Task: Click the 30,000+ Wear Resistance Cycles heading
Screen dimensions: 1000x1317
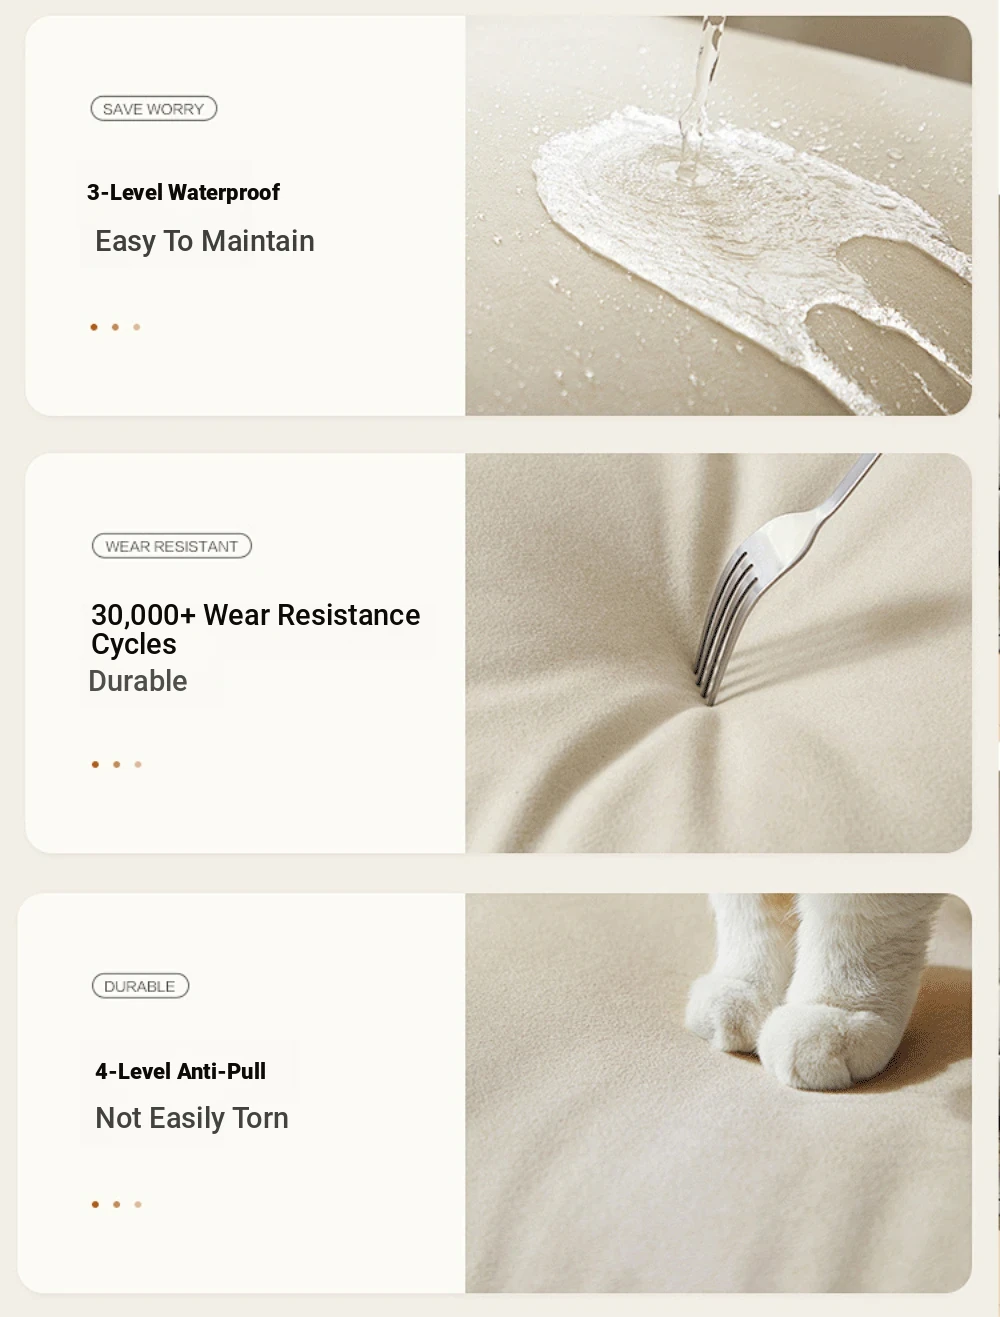Action: pos(256,629)
